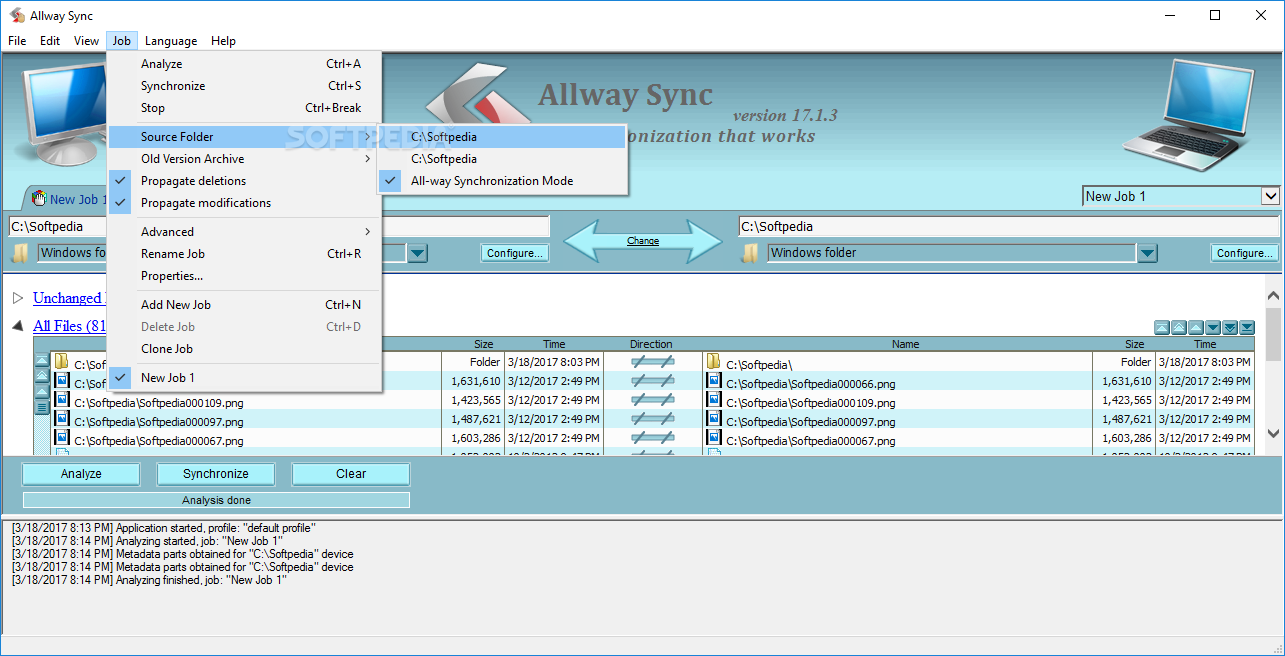
Task: Uncheck Propagate deletions in Job menu
Action: click(x=245, y=181)
